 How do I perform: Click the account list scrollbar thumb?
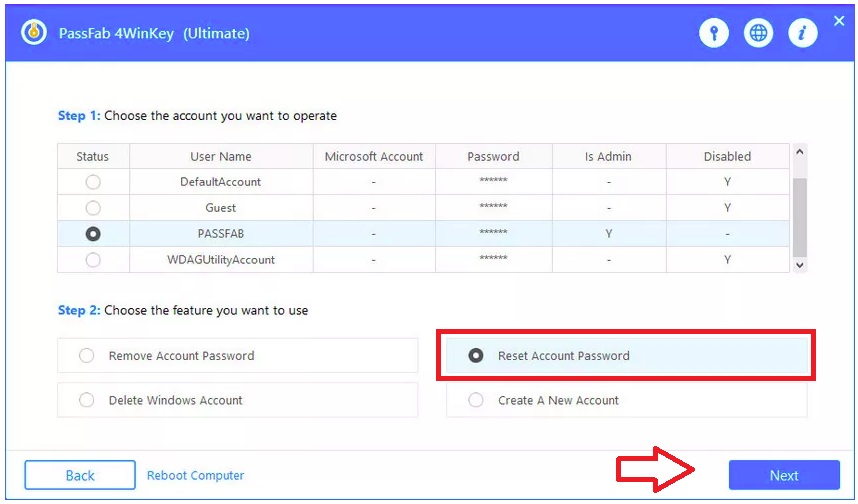coord(799,217)
